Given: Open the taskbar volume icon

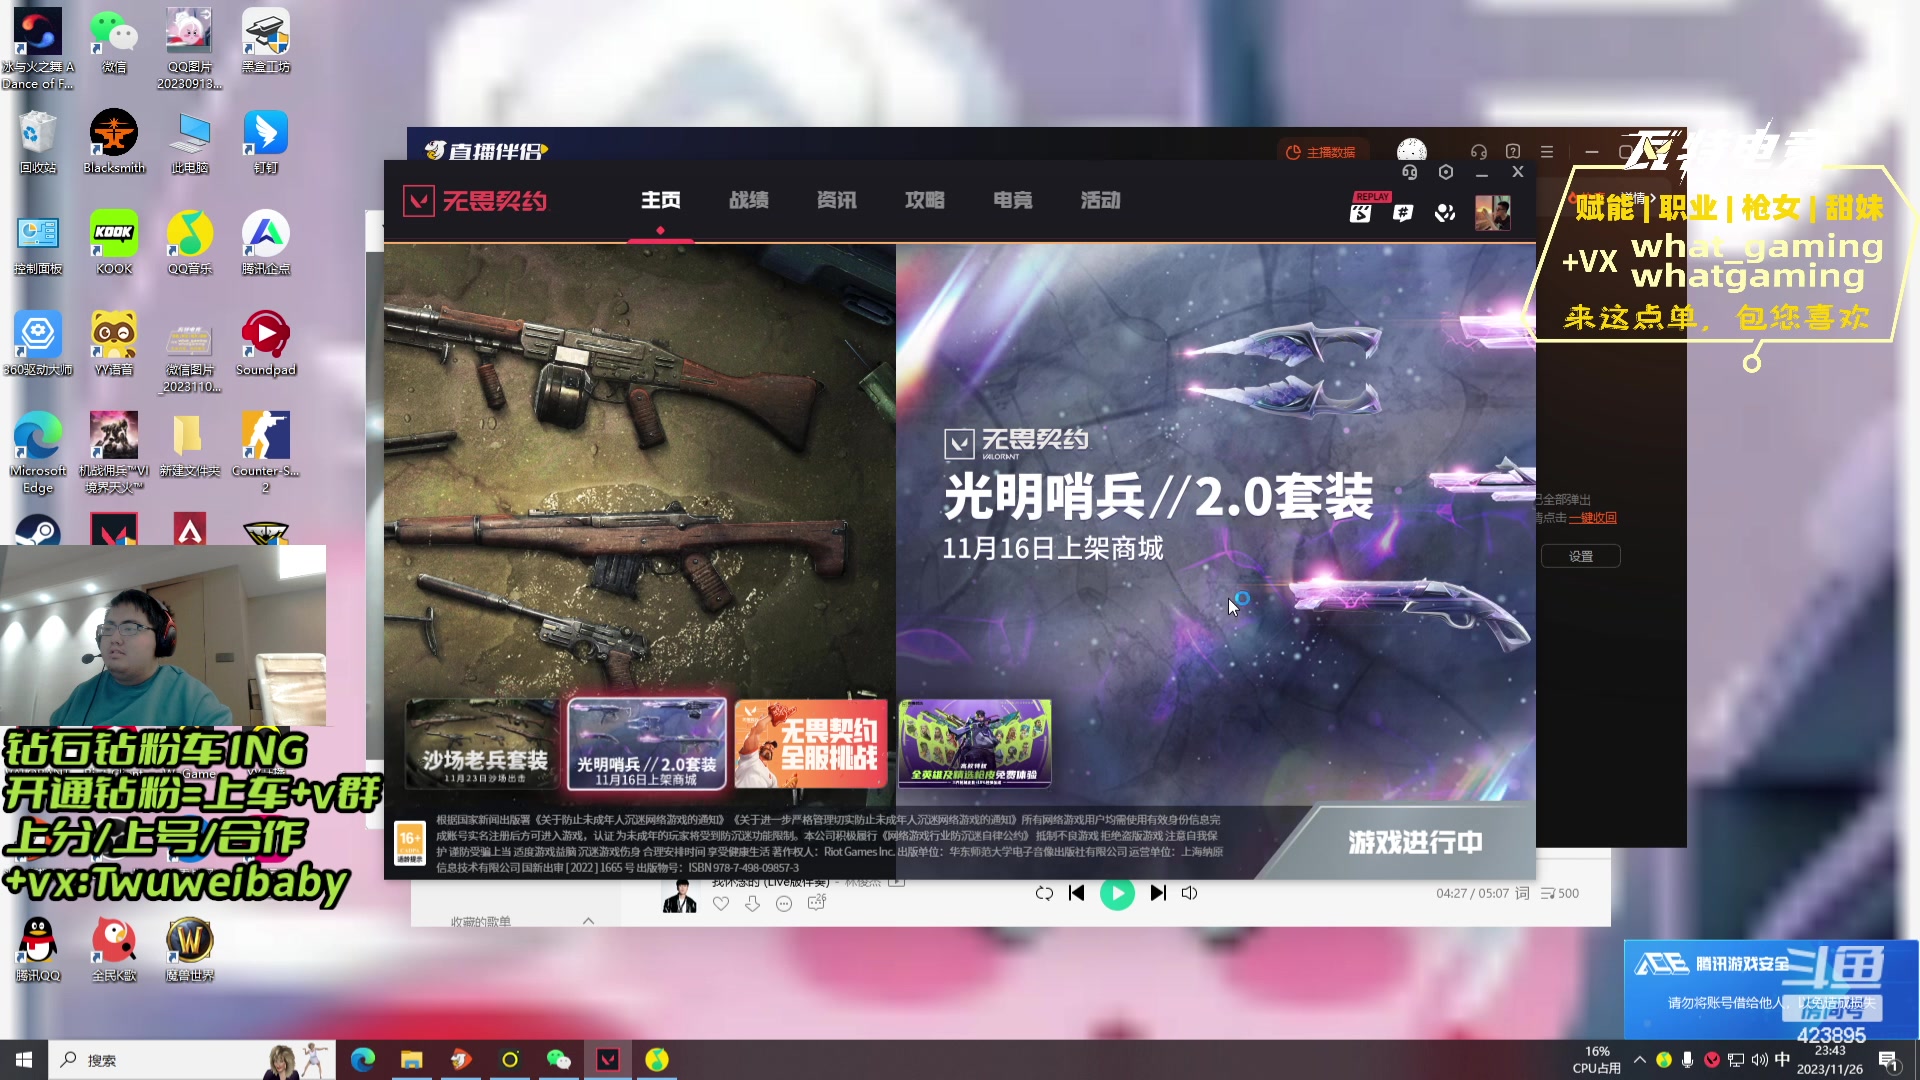Looking at the screenshot, I should pyautogui.click(x=1759, y=1060).
